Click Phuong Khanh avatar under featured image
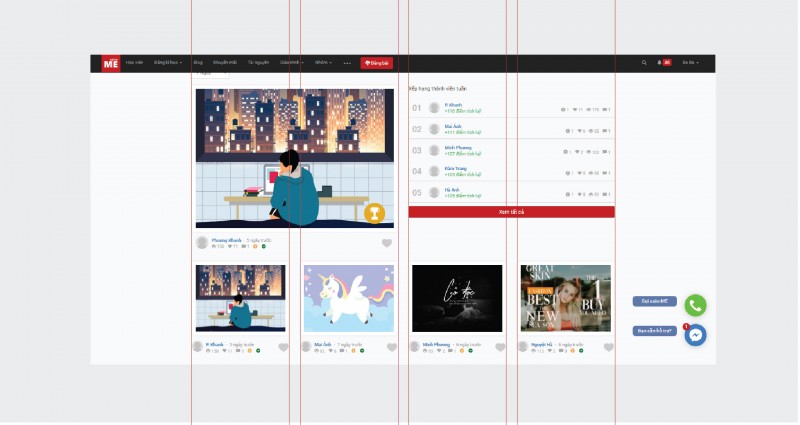 [202, 242]
